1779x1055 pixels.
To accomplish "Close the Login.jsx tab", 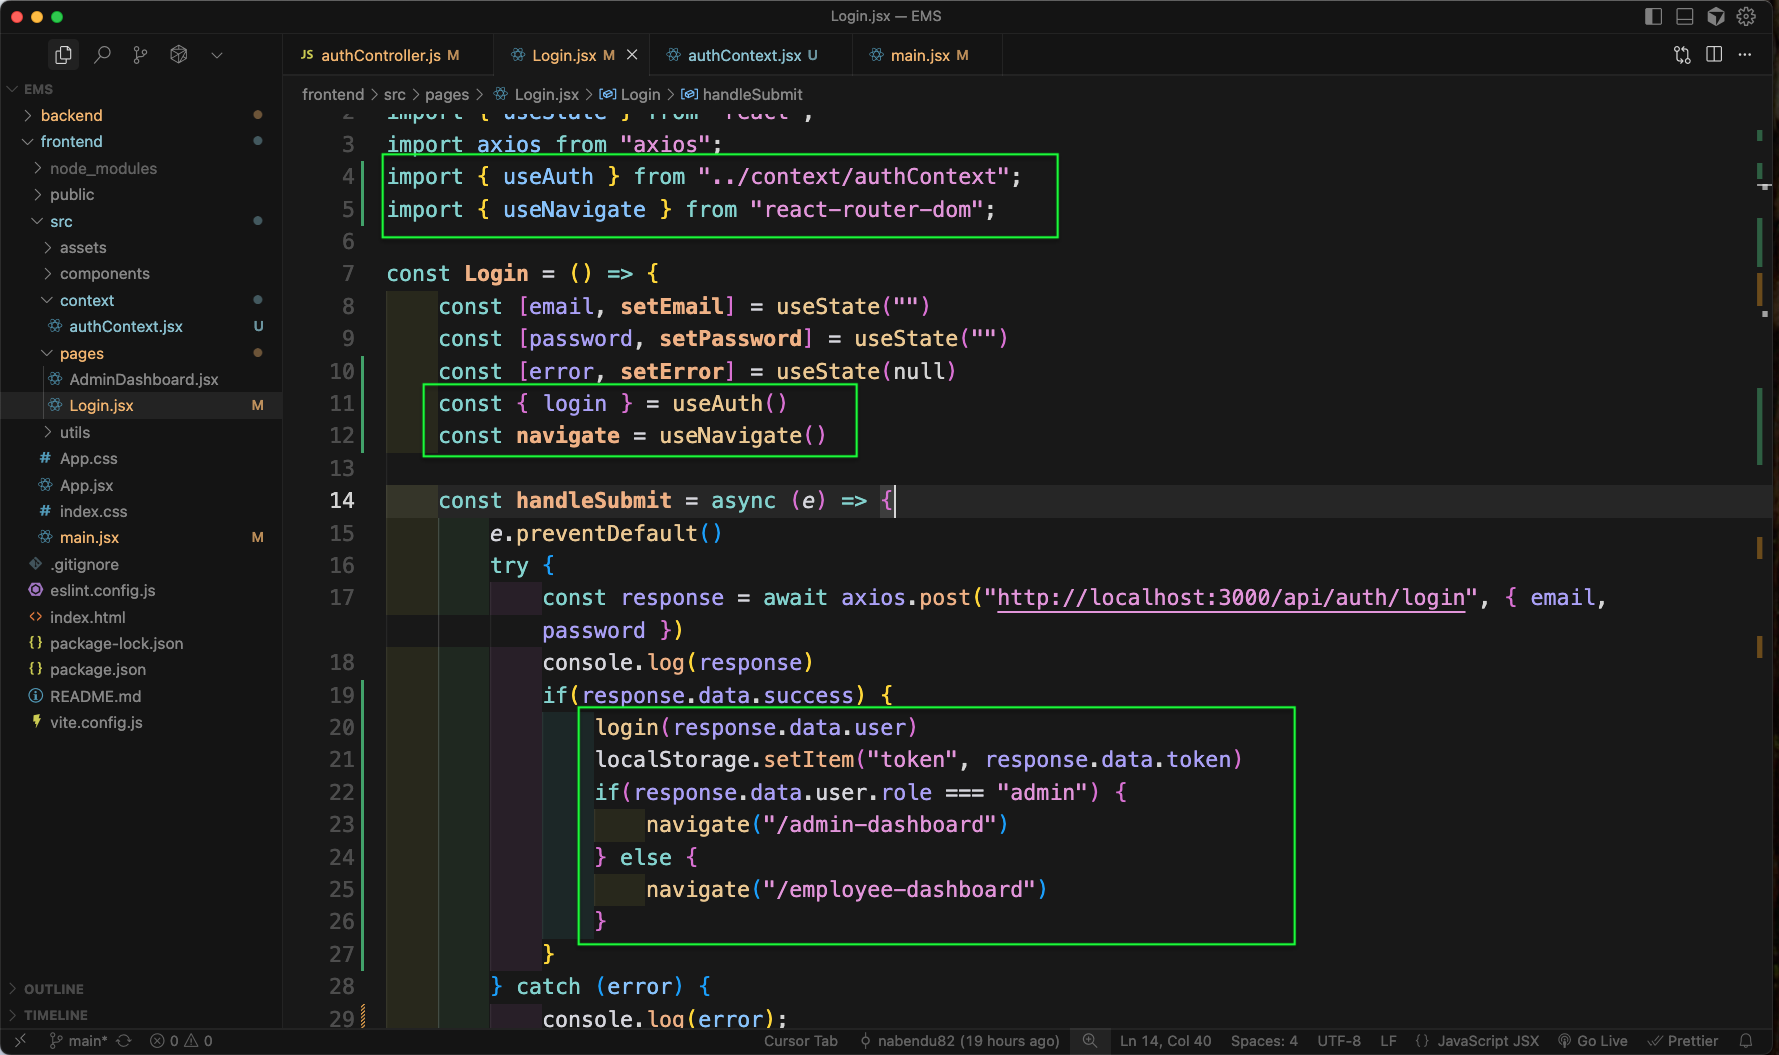I will pos(632,55).
